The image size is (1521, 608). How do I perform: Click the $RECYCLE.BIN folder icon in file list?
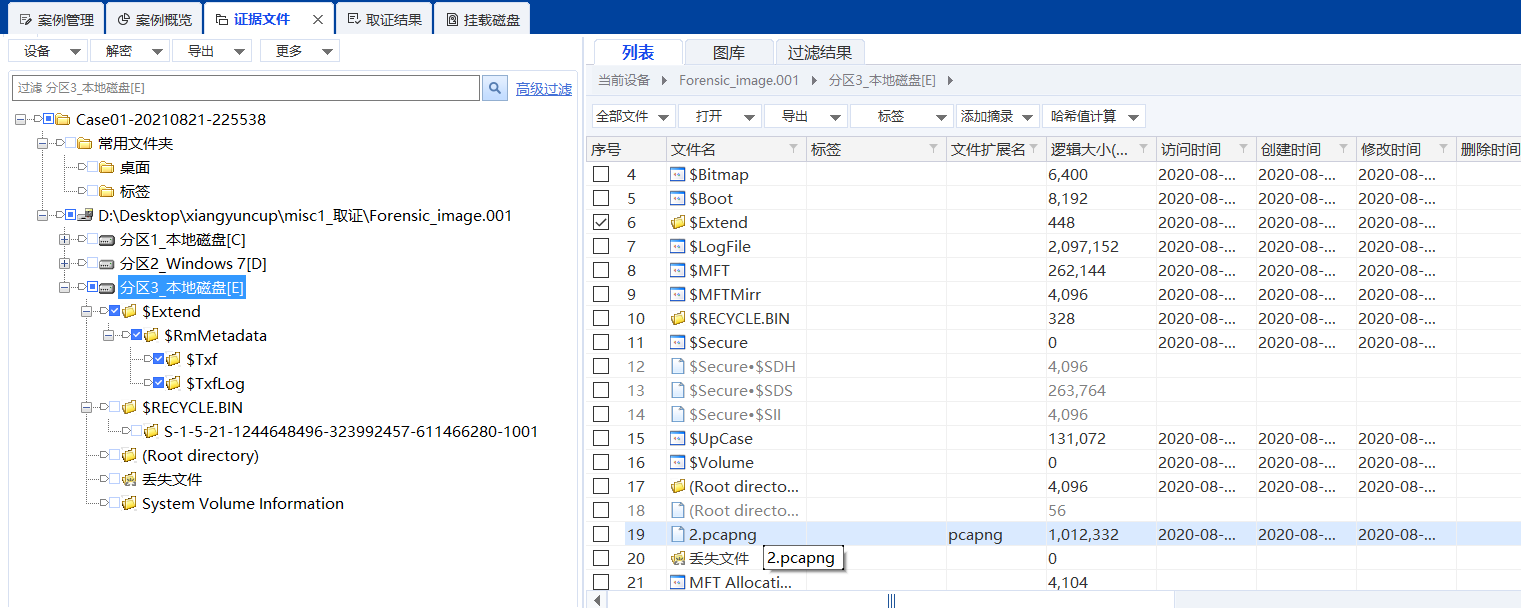[678, 318]
